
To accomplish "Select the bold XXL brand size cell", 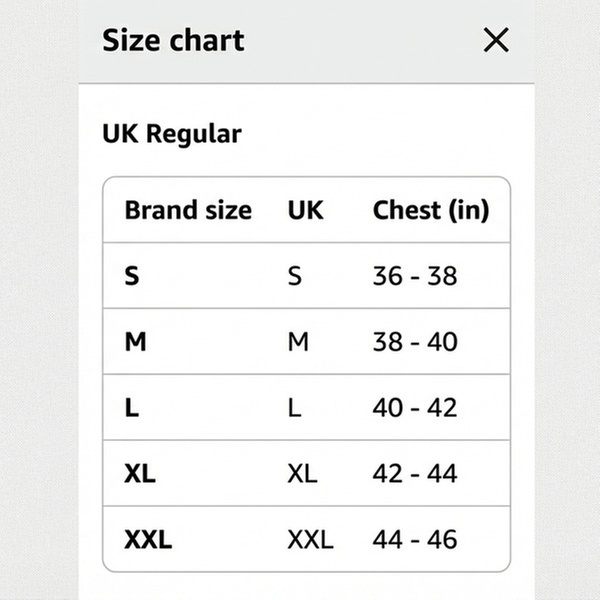I will click(148, 540).
